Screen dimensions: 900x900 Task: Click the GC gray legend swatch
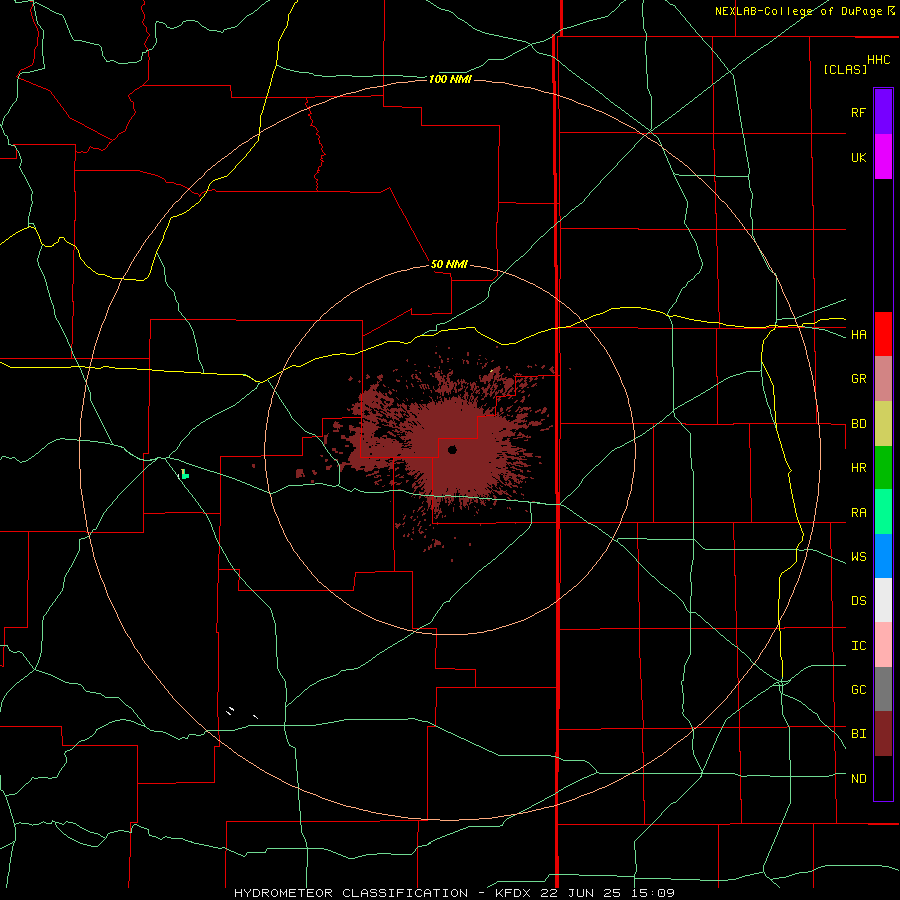coord(883,689)
